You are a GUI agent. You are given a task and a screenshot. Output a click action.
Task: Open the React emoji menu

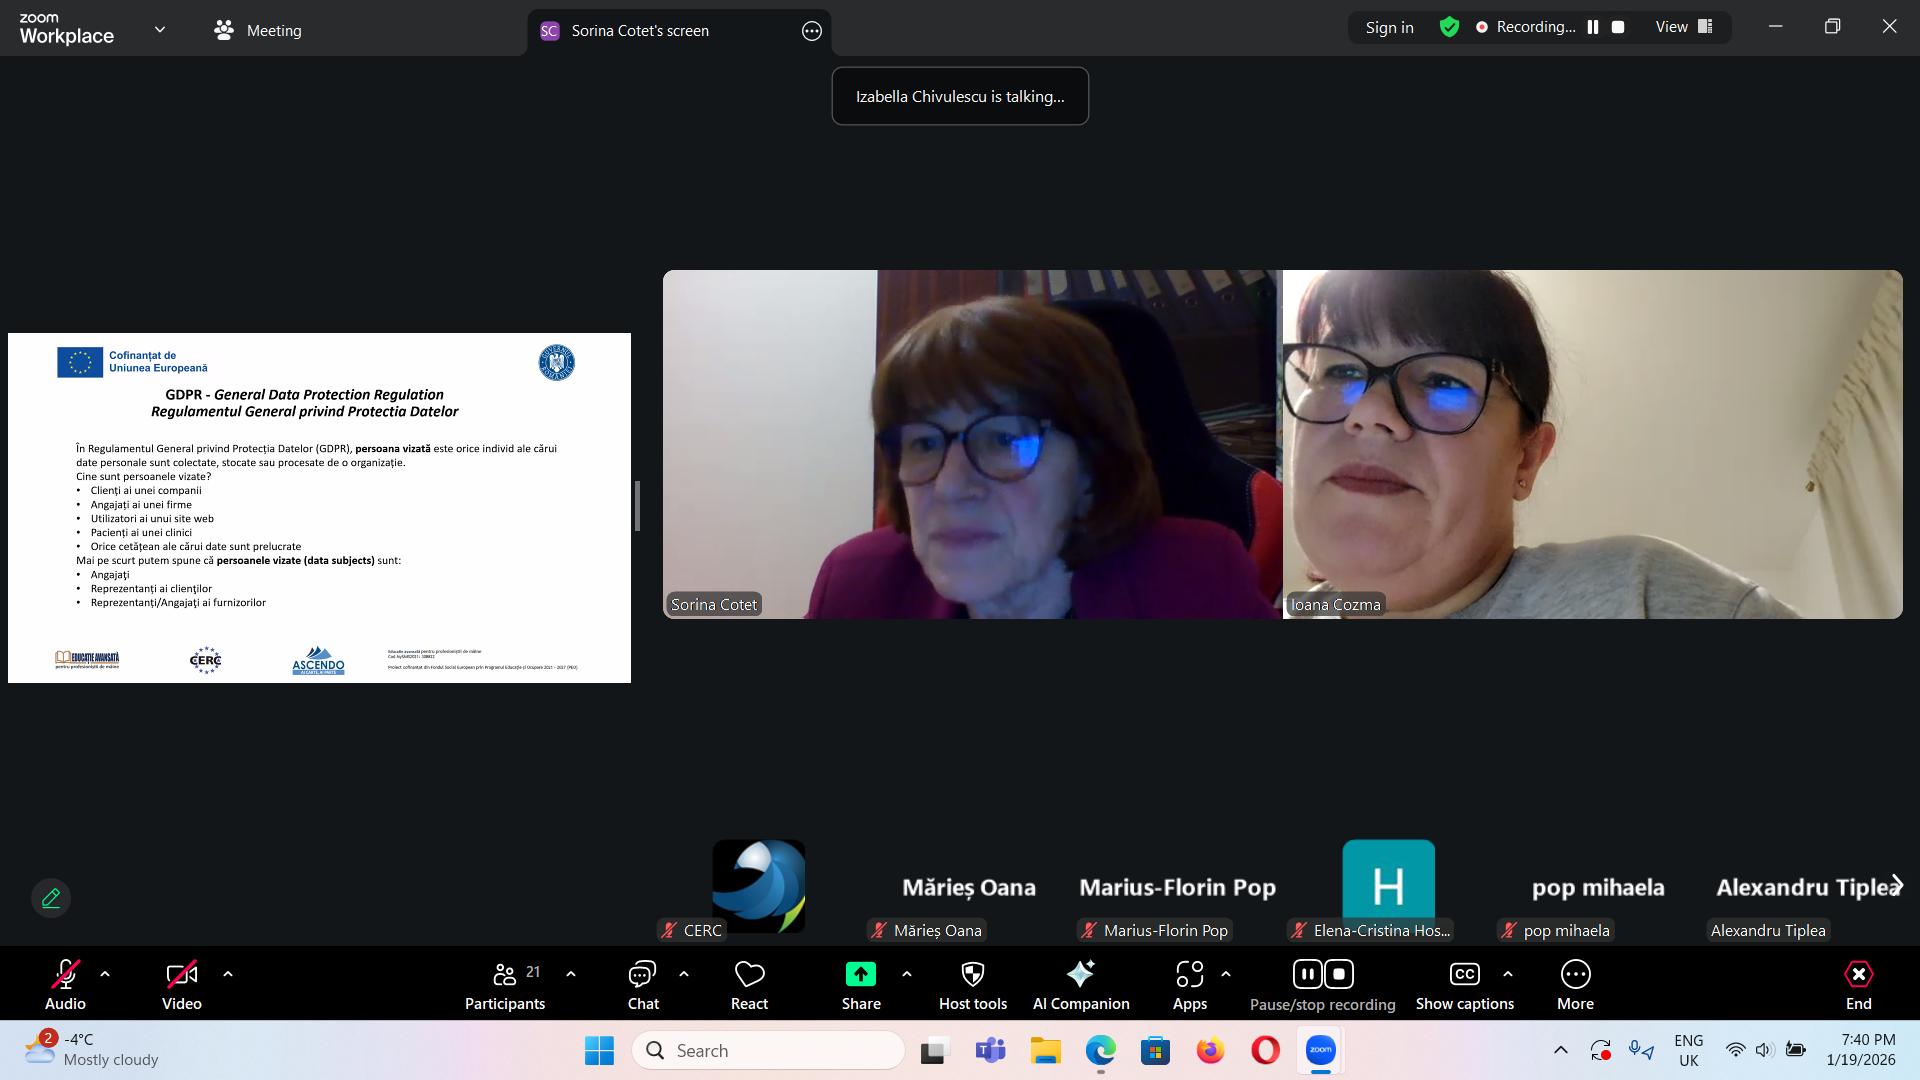click(749, 985)
